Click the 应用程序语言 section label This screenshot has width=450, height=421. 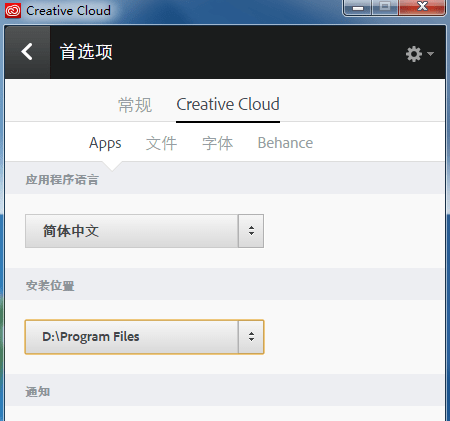coord(62,180)
